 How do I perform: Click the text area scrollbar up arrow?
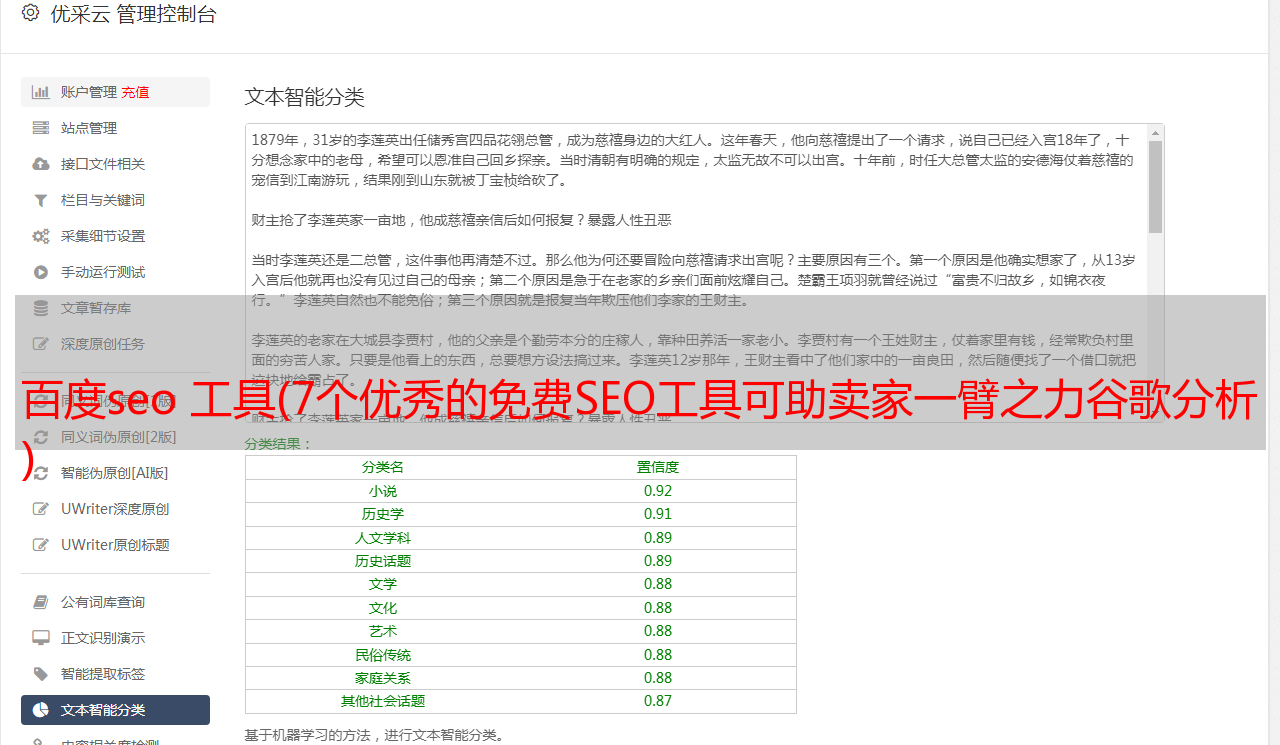1155,133
